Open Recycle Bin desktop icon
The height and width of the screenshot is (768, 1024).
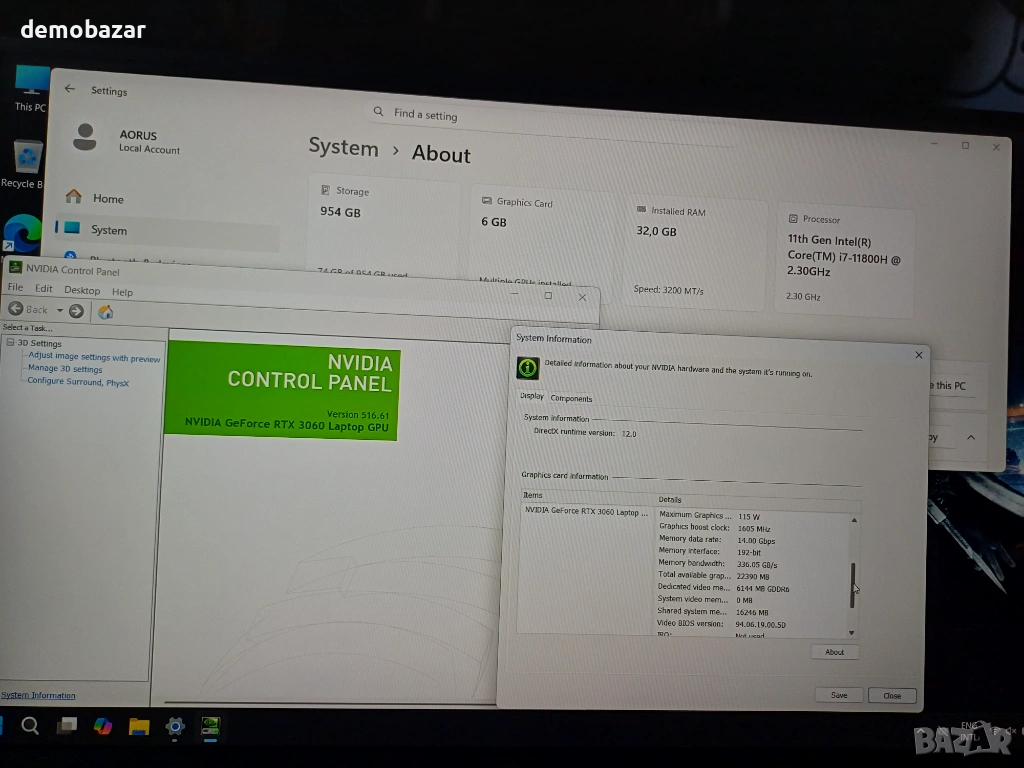(x=27, y=162)
